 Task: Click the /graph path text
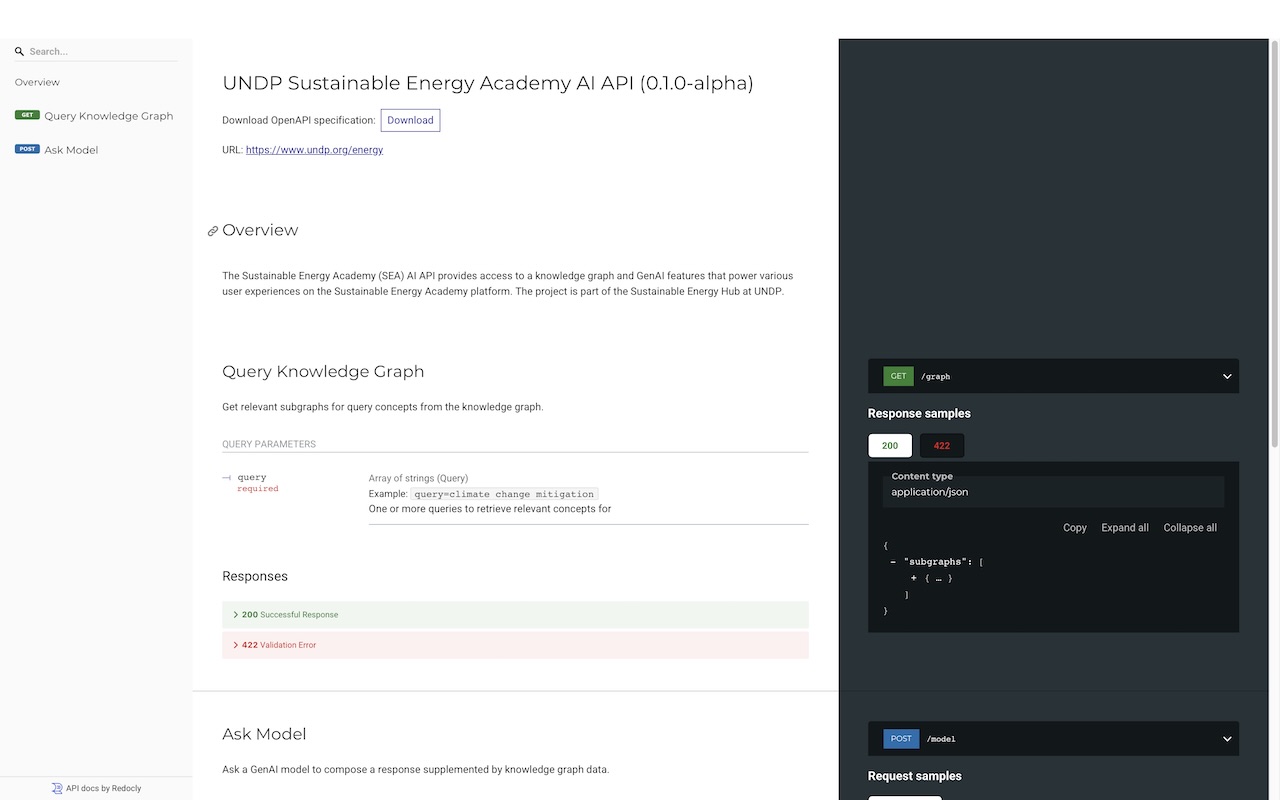tap(936, 377)
